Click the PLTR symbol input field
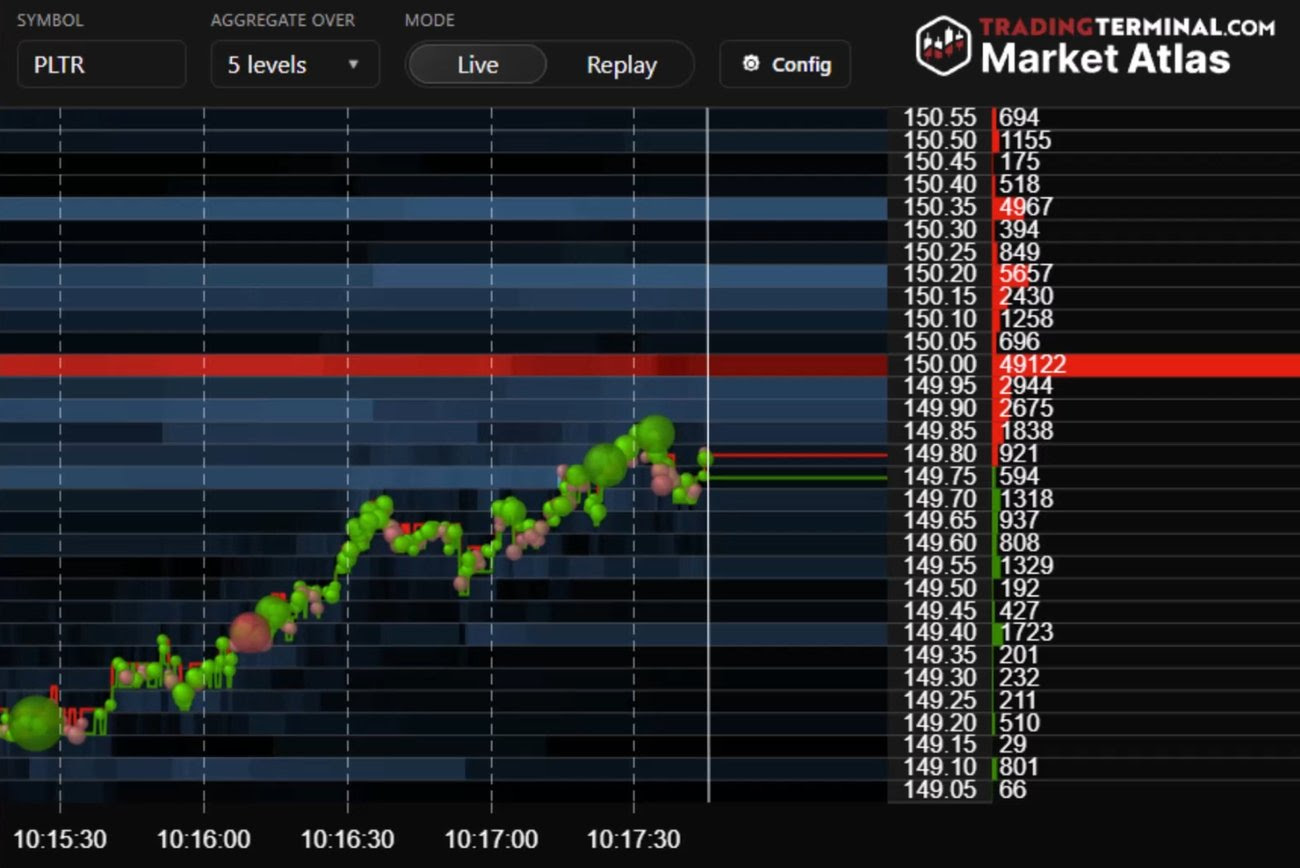1300x868 pixels. [101, 65]
